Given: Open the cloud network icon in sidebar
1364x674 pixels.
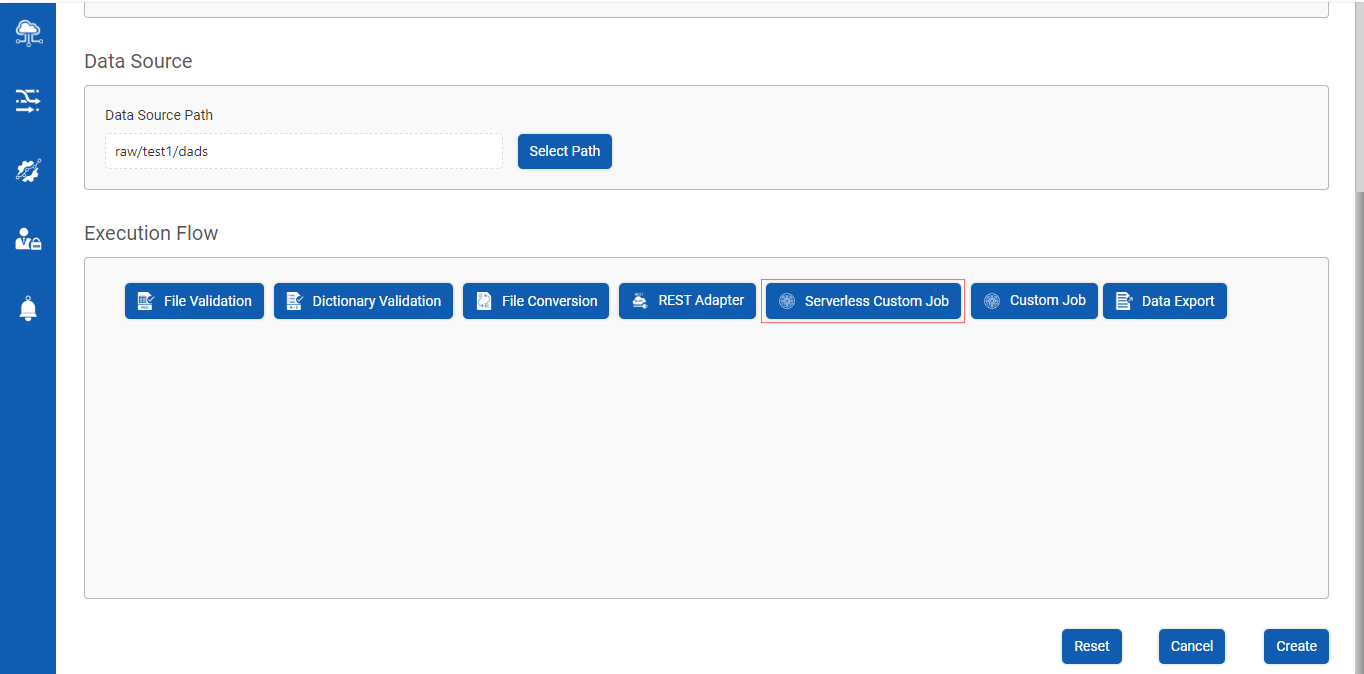Looking at the screenshot, I should pos(27,33).
